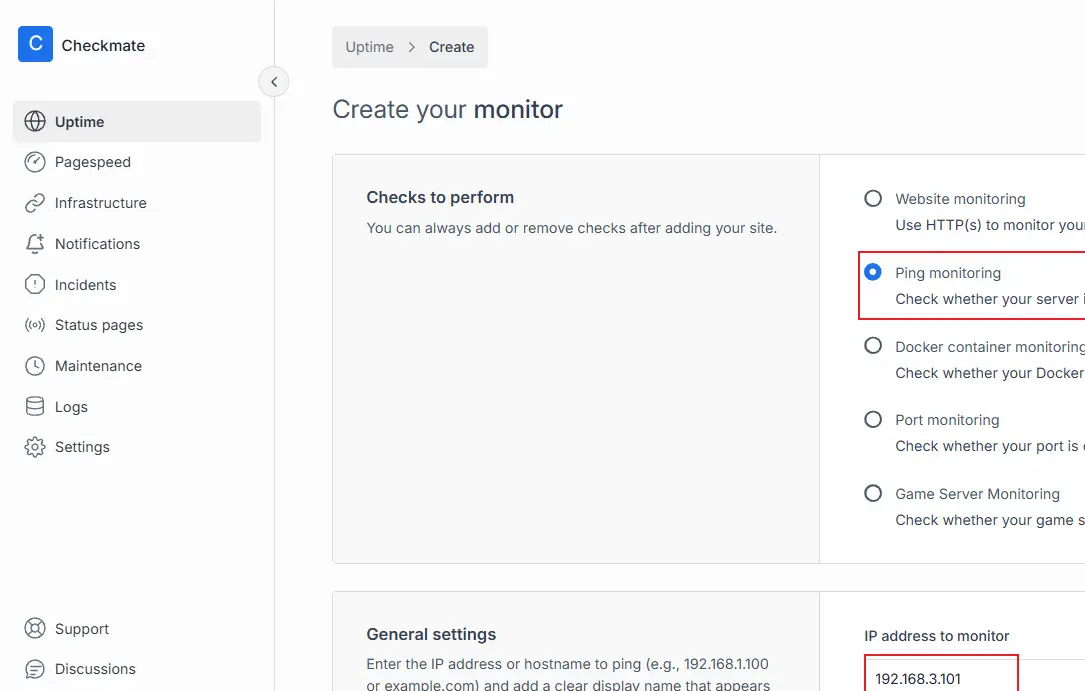Click the Status pages broadcast icon
The width and height of the screenshot is (1085, 691).
(x=35, y=325)
